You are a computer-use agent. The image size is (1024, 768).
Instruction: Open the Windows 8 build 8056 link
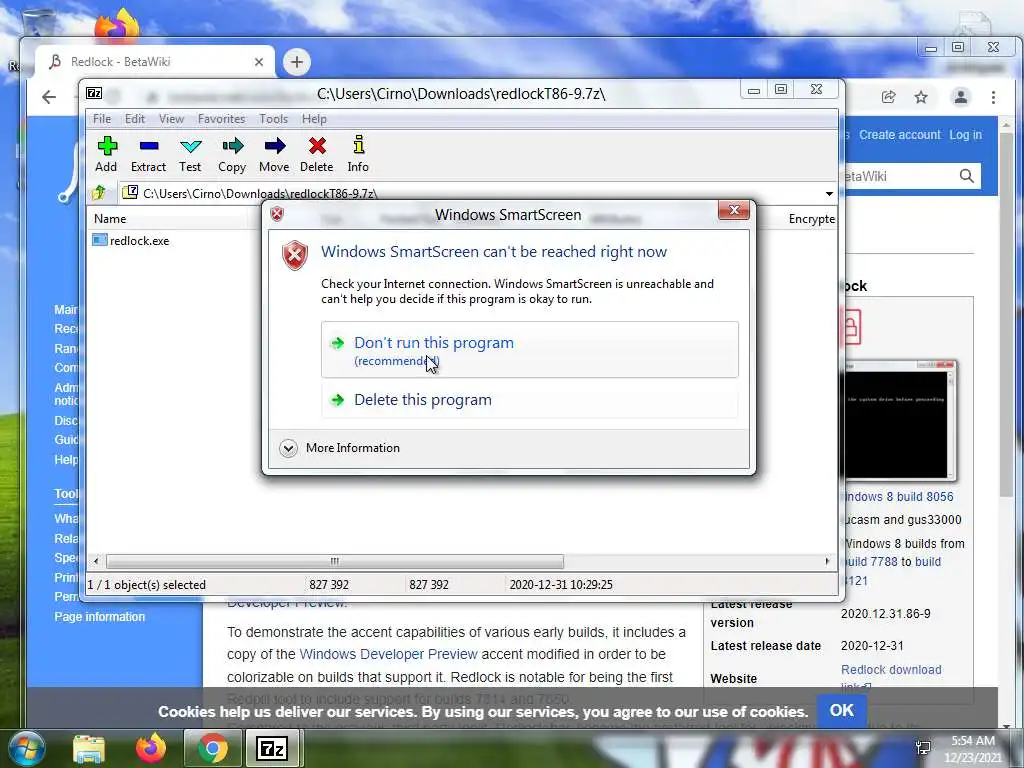point(899,496)
